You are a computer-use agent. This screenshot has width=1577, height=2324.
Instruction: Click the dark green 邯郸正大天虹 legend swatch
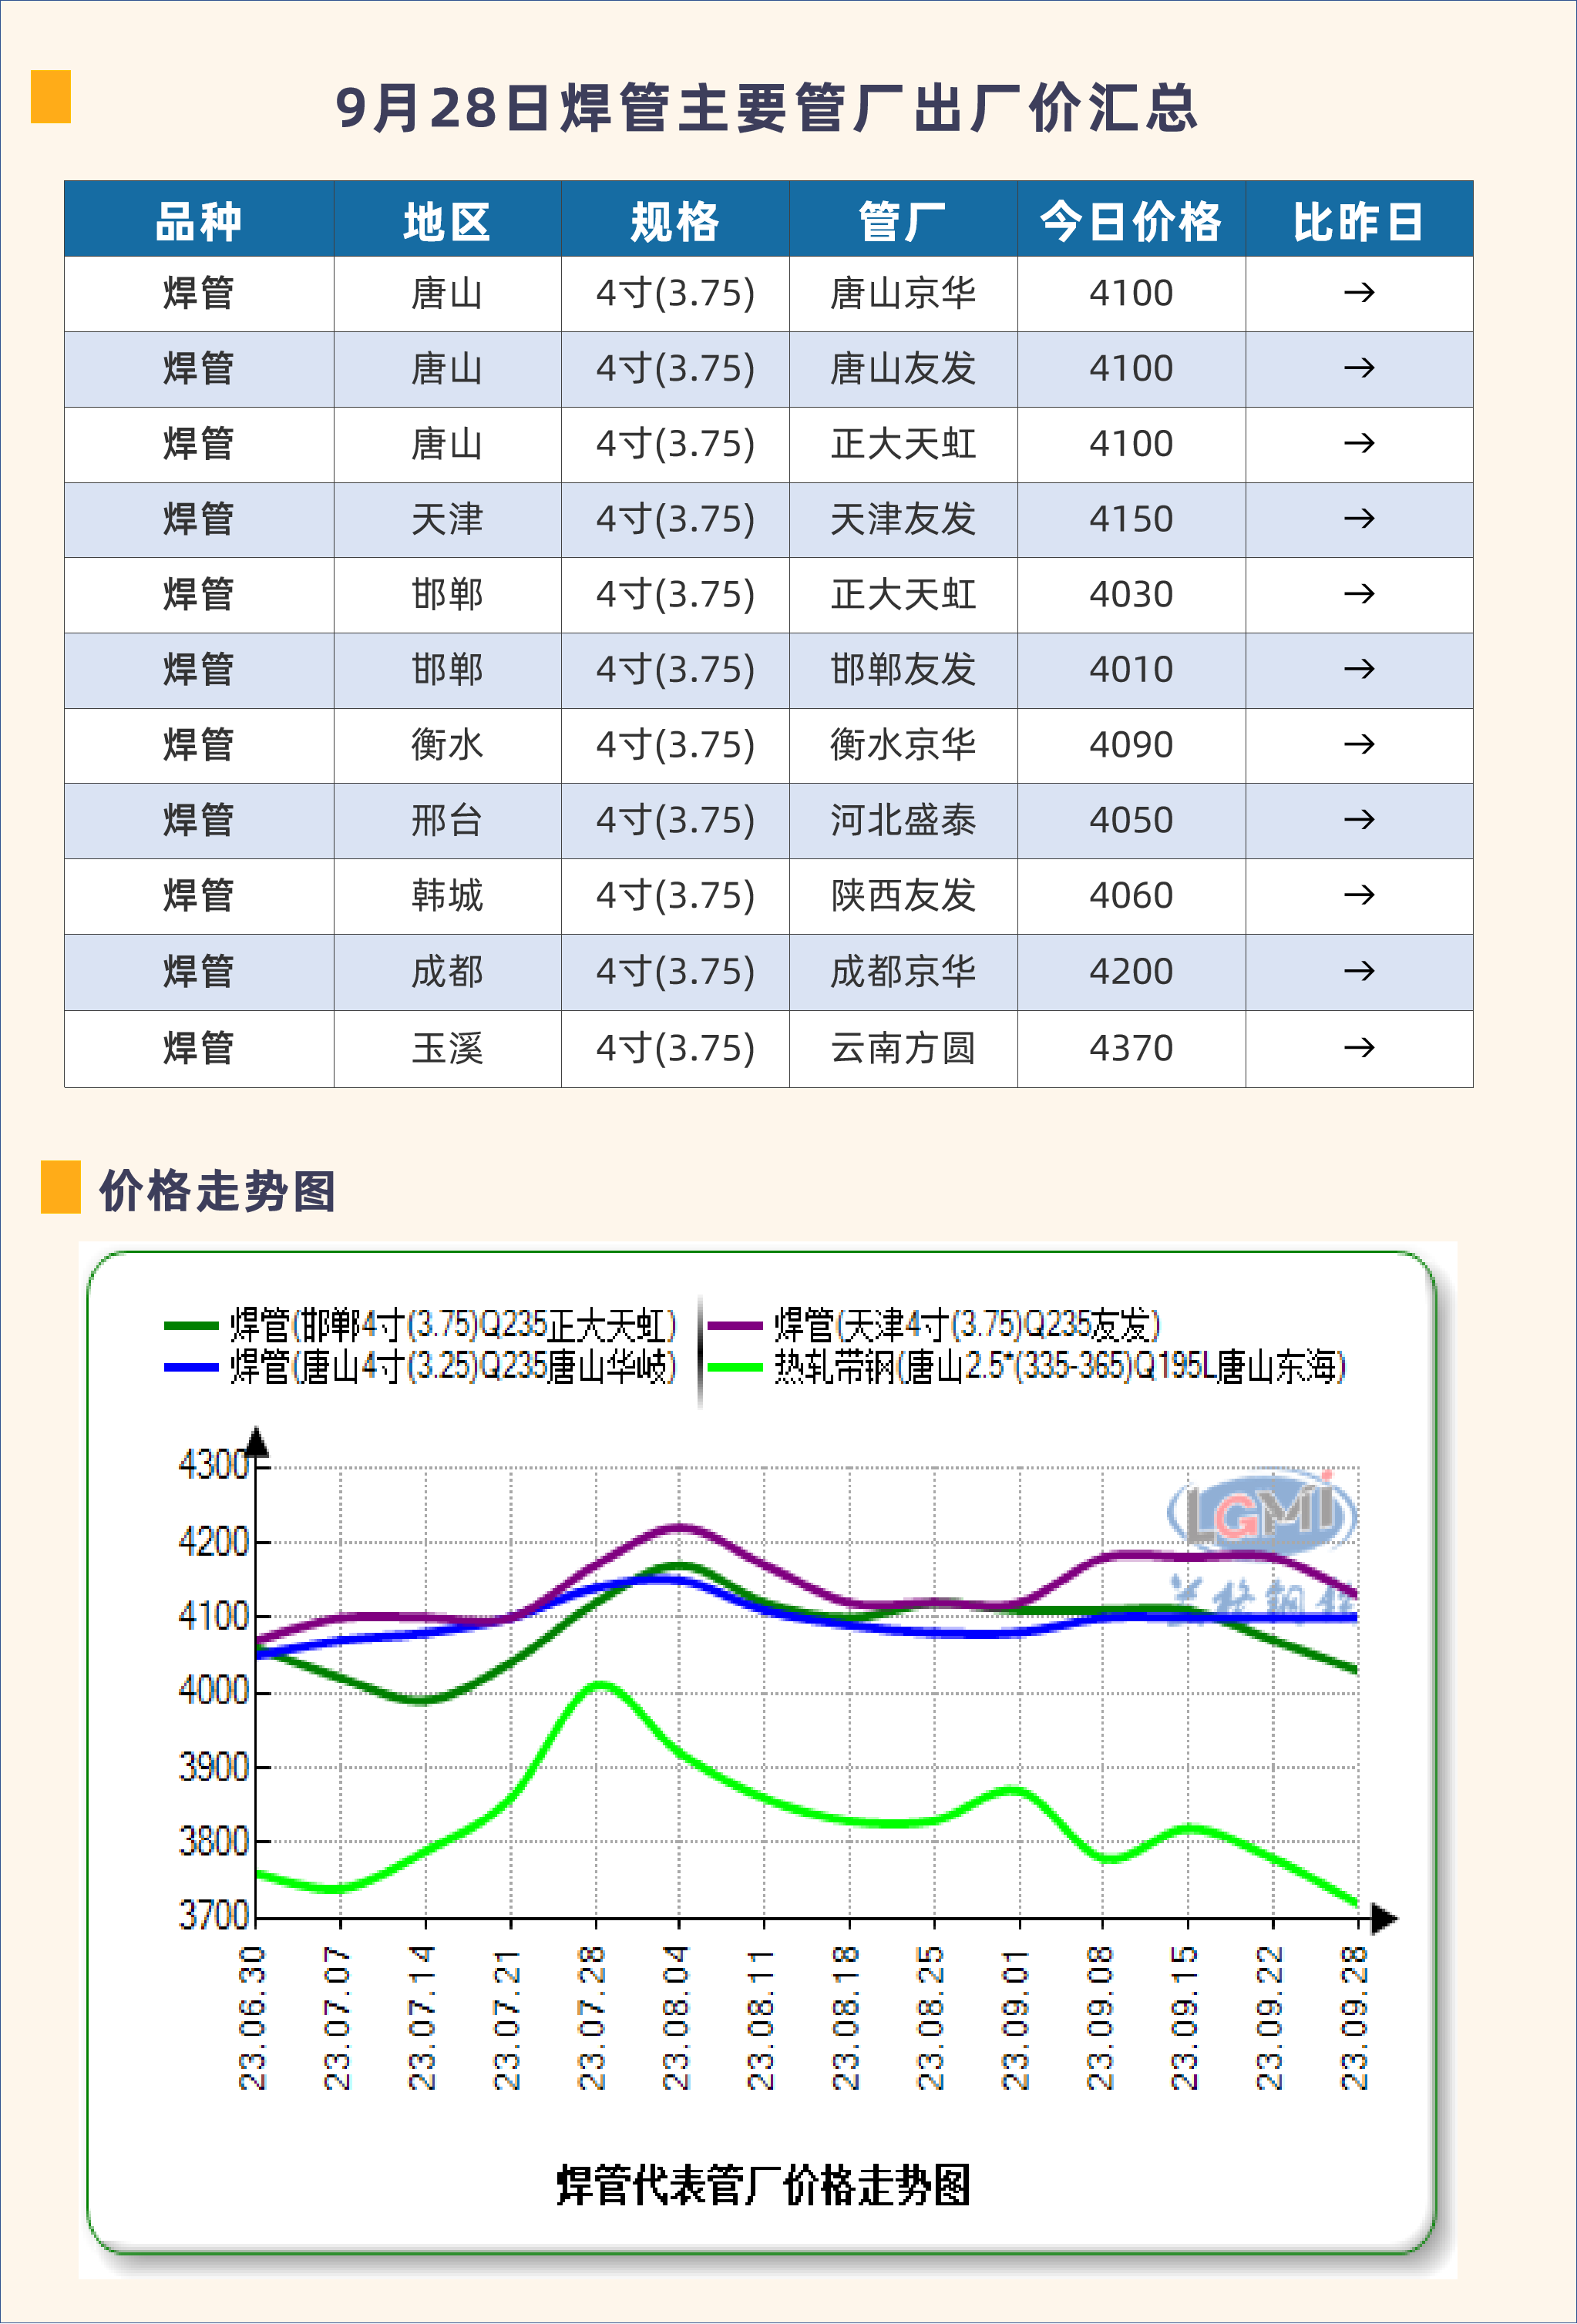click(191, 1326)
